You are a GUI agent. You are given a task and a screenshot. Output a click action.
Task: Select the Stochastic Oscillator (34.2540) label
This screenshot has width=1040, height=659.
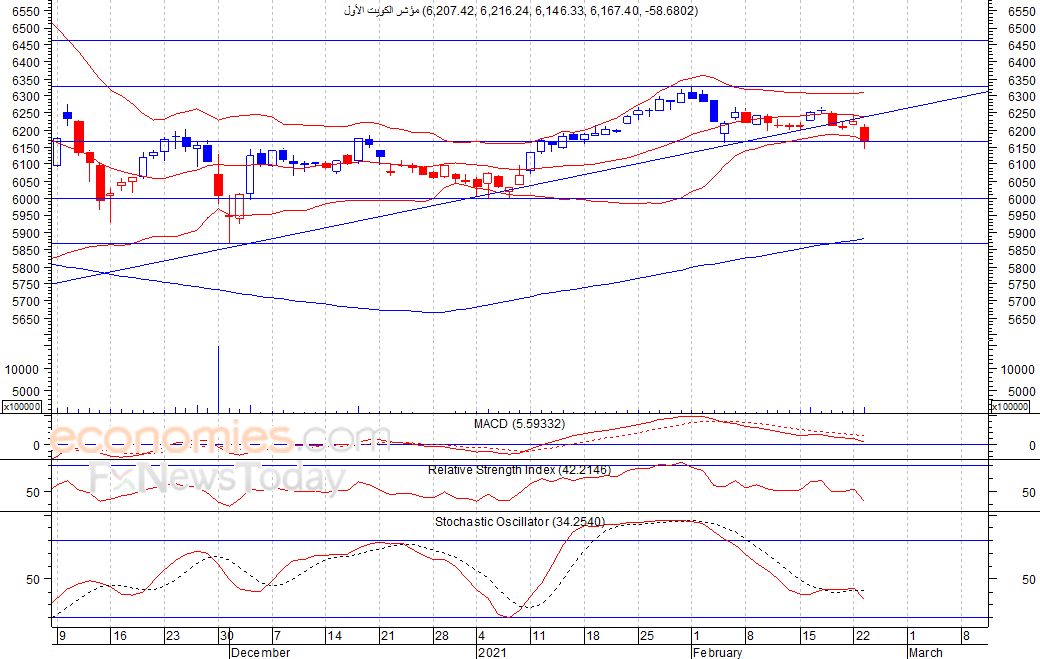520,522
